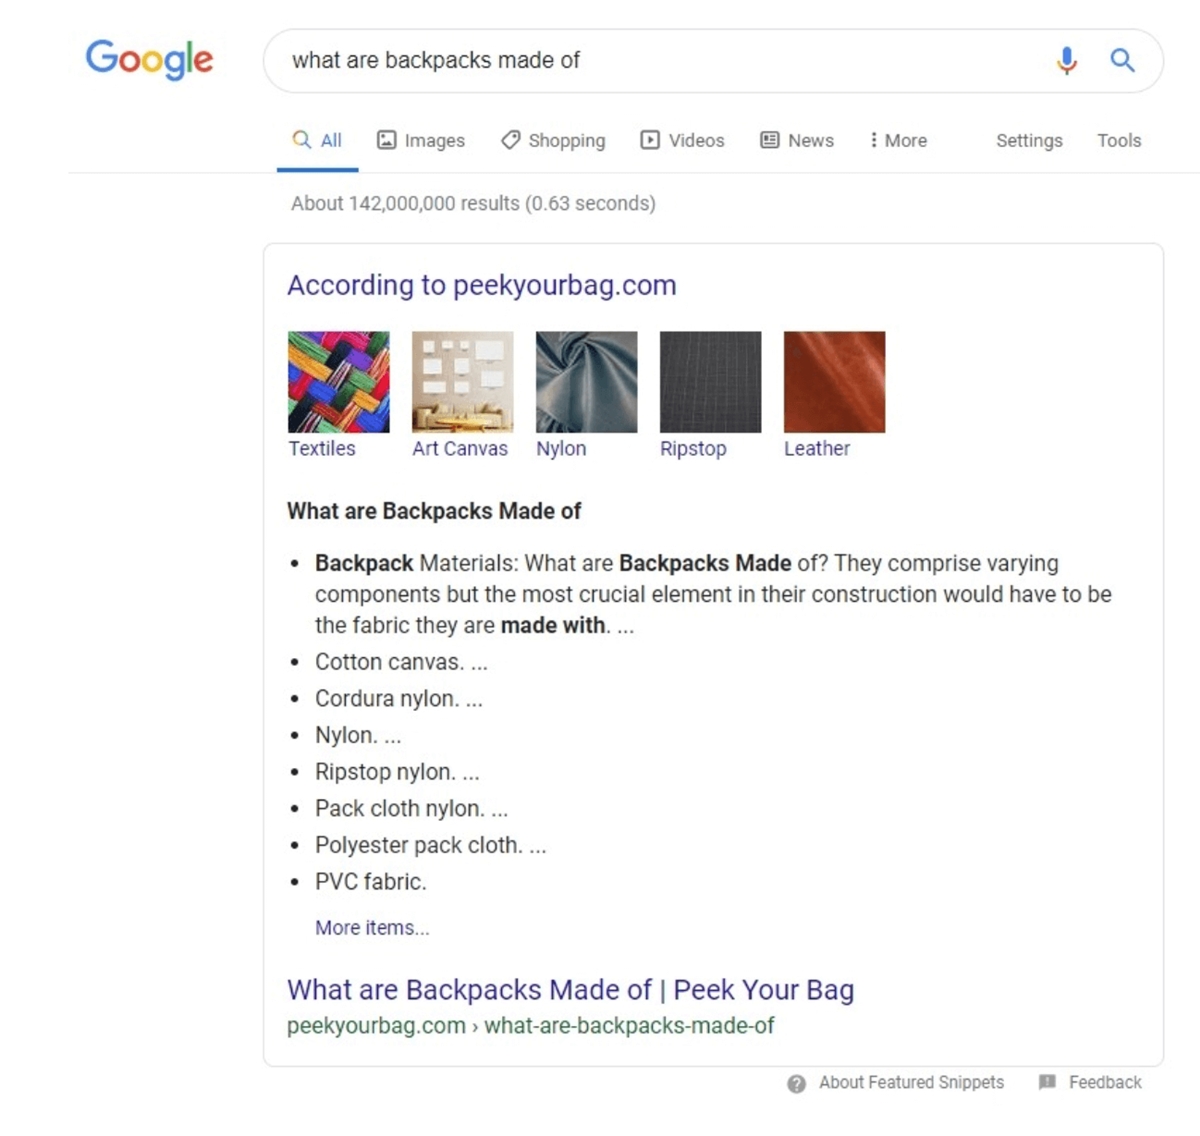Image resolution: width=1200 pixels, height=1136 pixels.
Task: Open the Settings menu
Action: click(1029, 140)
